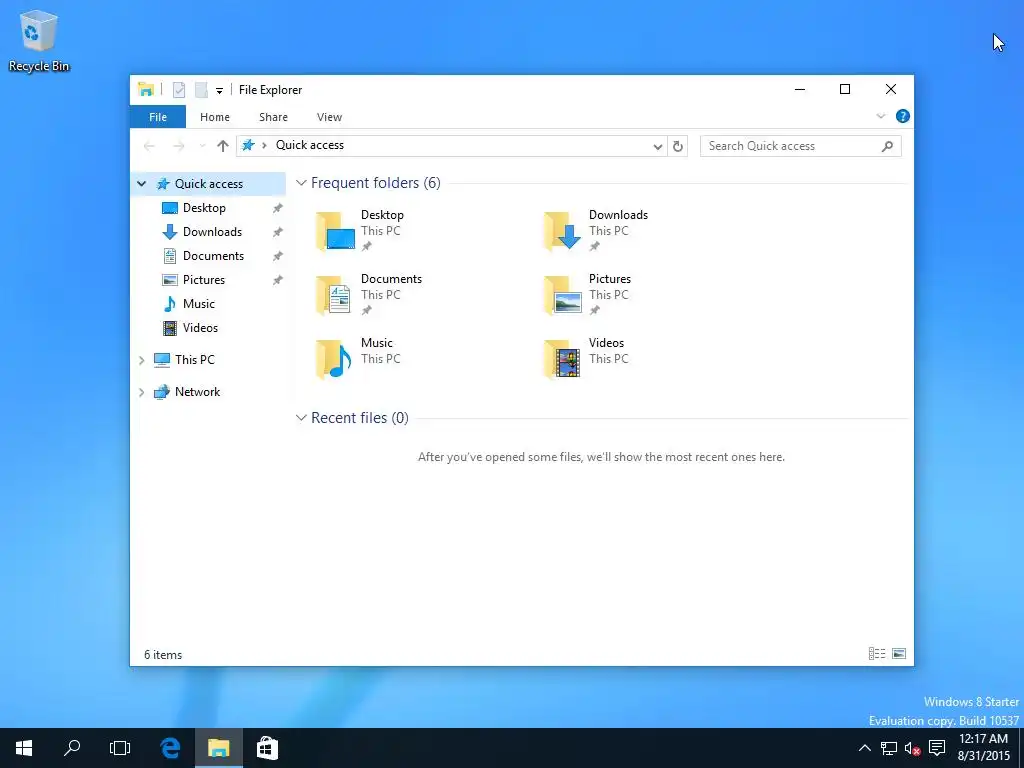Screen dimensions: 1024x768
Task: Open Task View on taskbar
Action: [x=120, y=748]
